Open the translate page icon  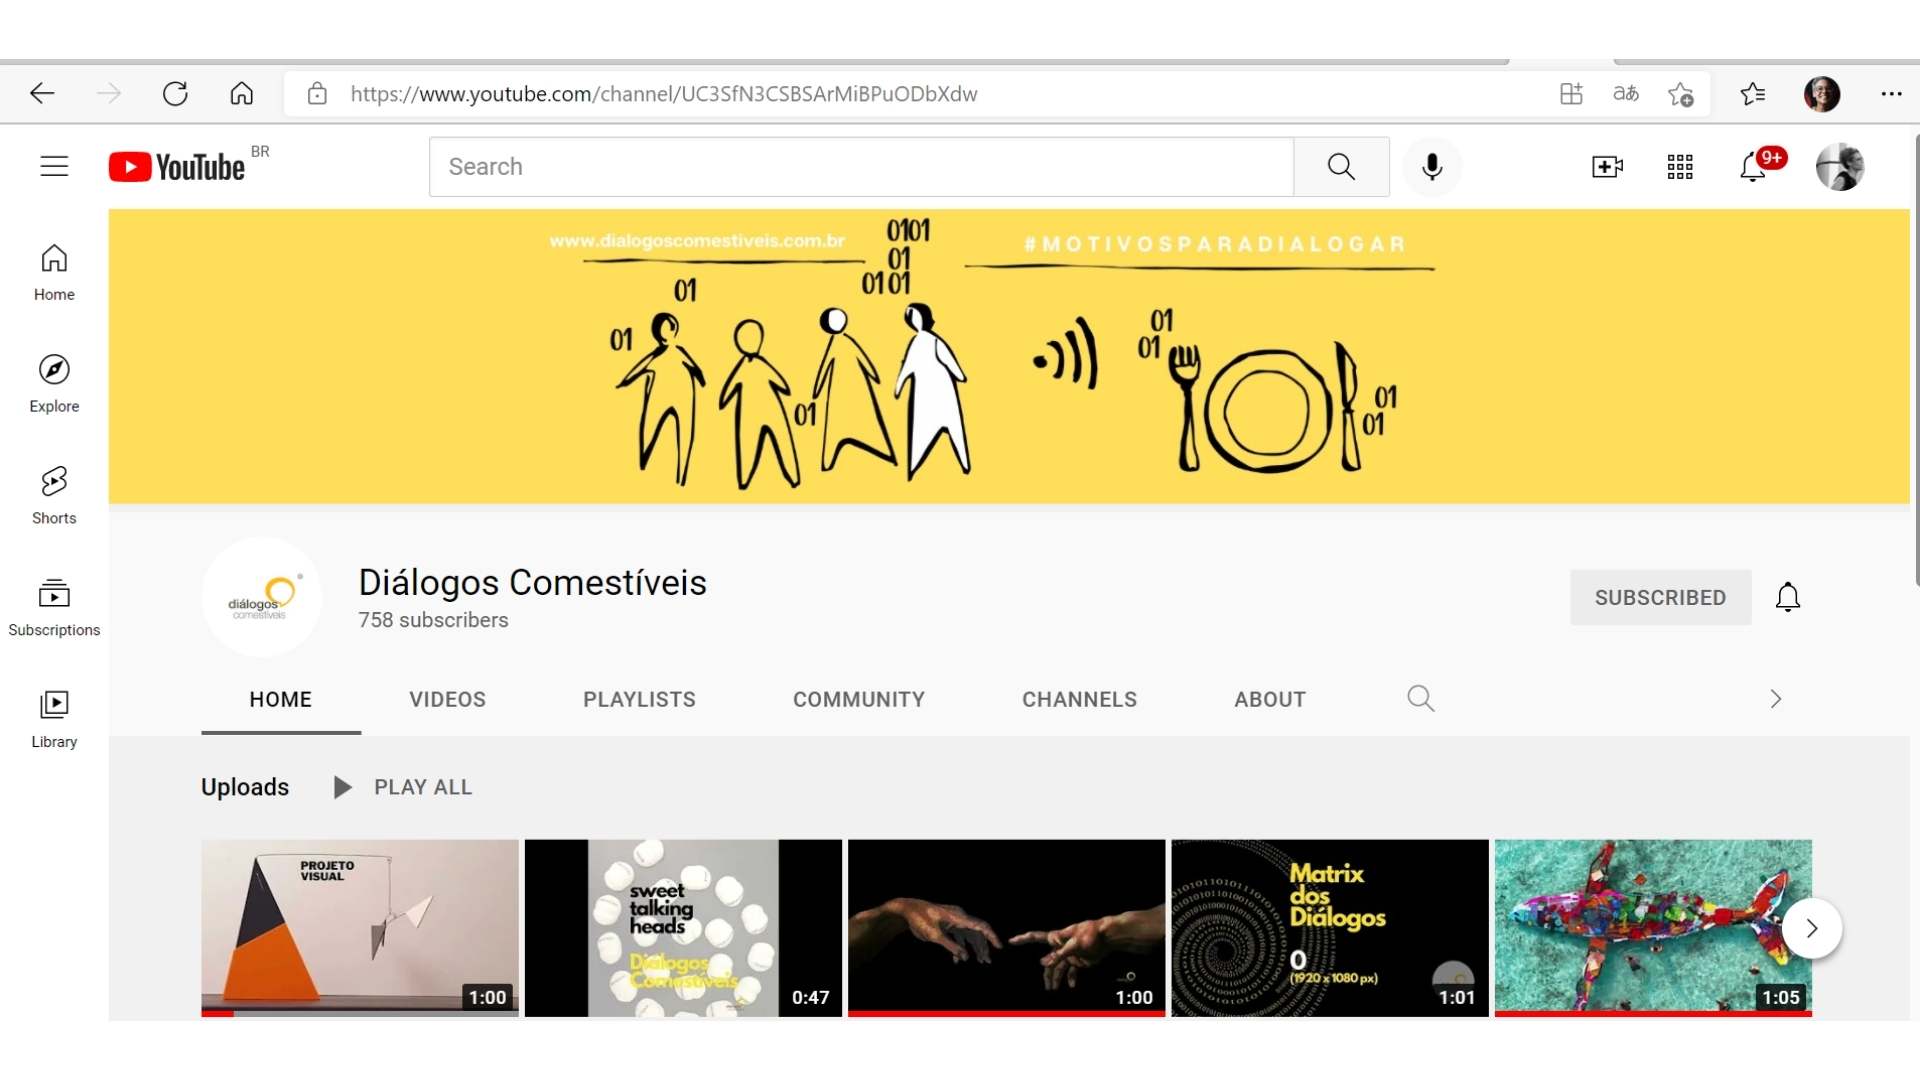1626,94
